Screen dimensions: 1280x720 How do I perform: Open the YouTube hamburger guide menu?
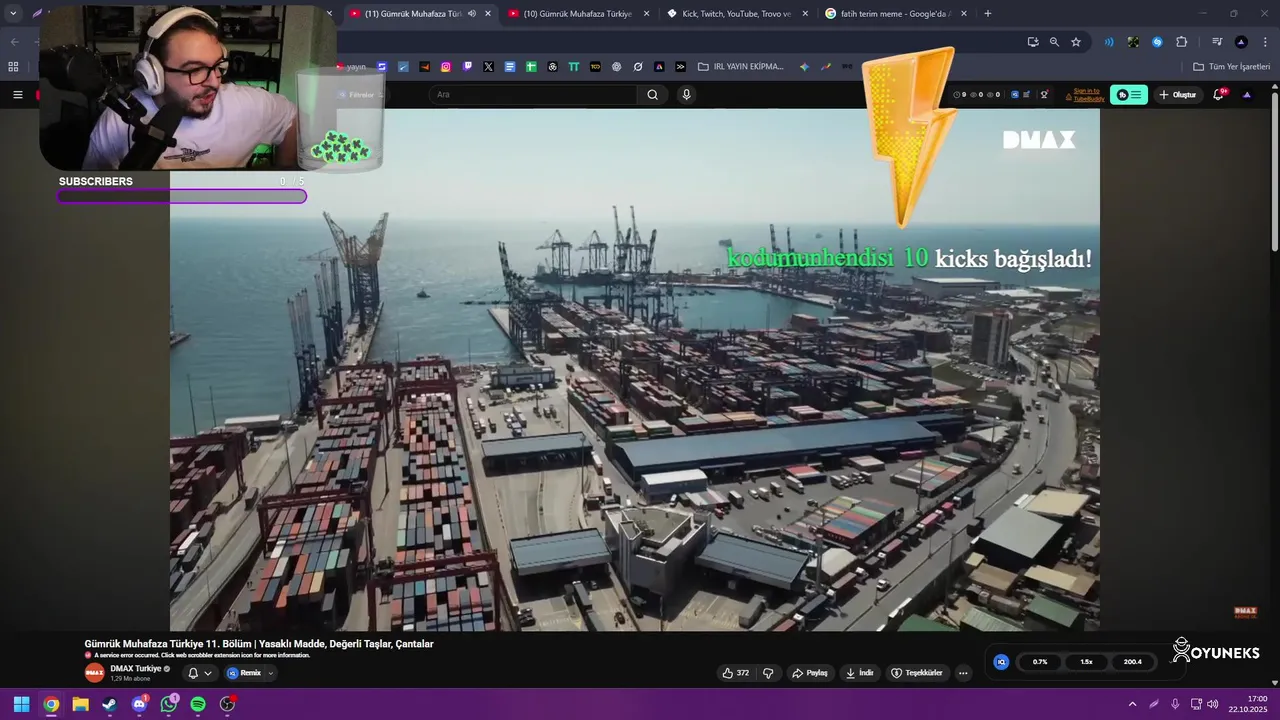[17, 95]
